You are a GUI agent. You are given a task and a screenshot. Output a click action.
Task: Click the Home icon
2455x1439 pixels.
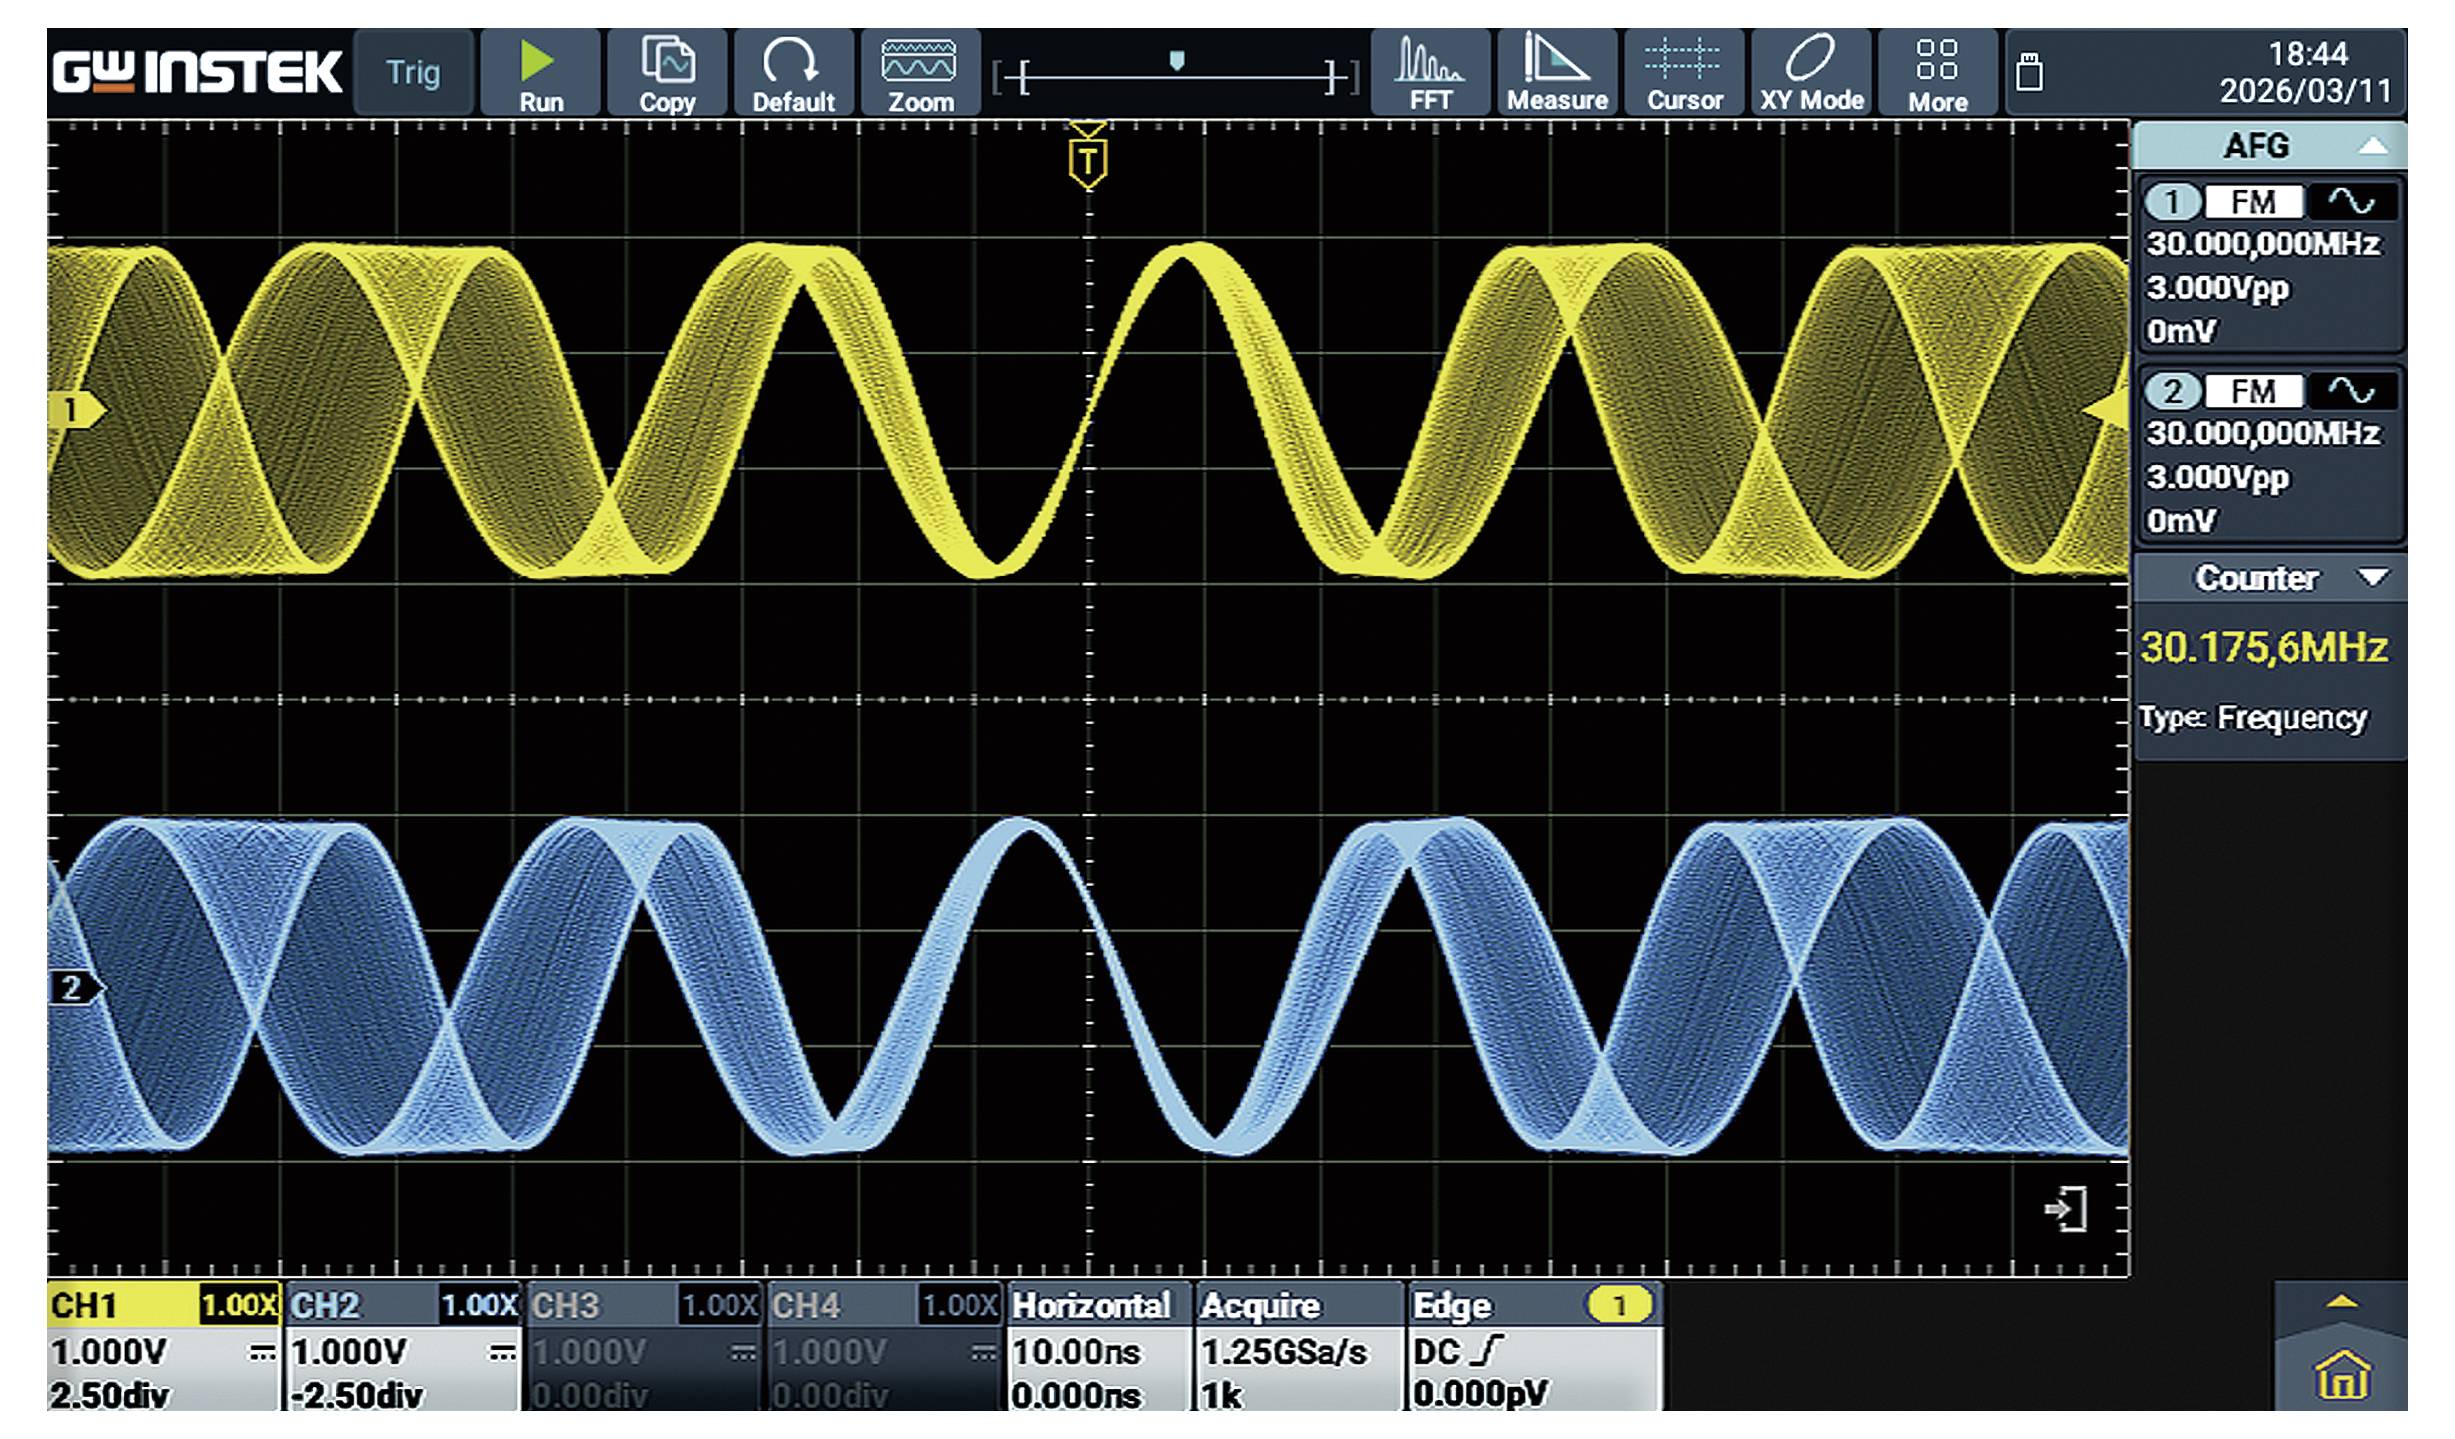(x=2342, y=1375)
